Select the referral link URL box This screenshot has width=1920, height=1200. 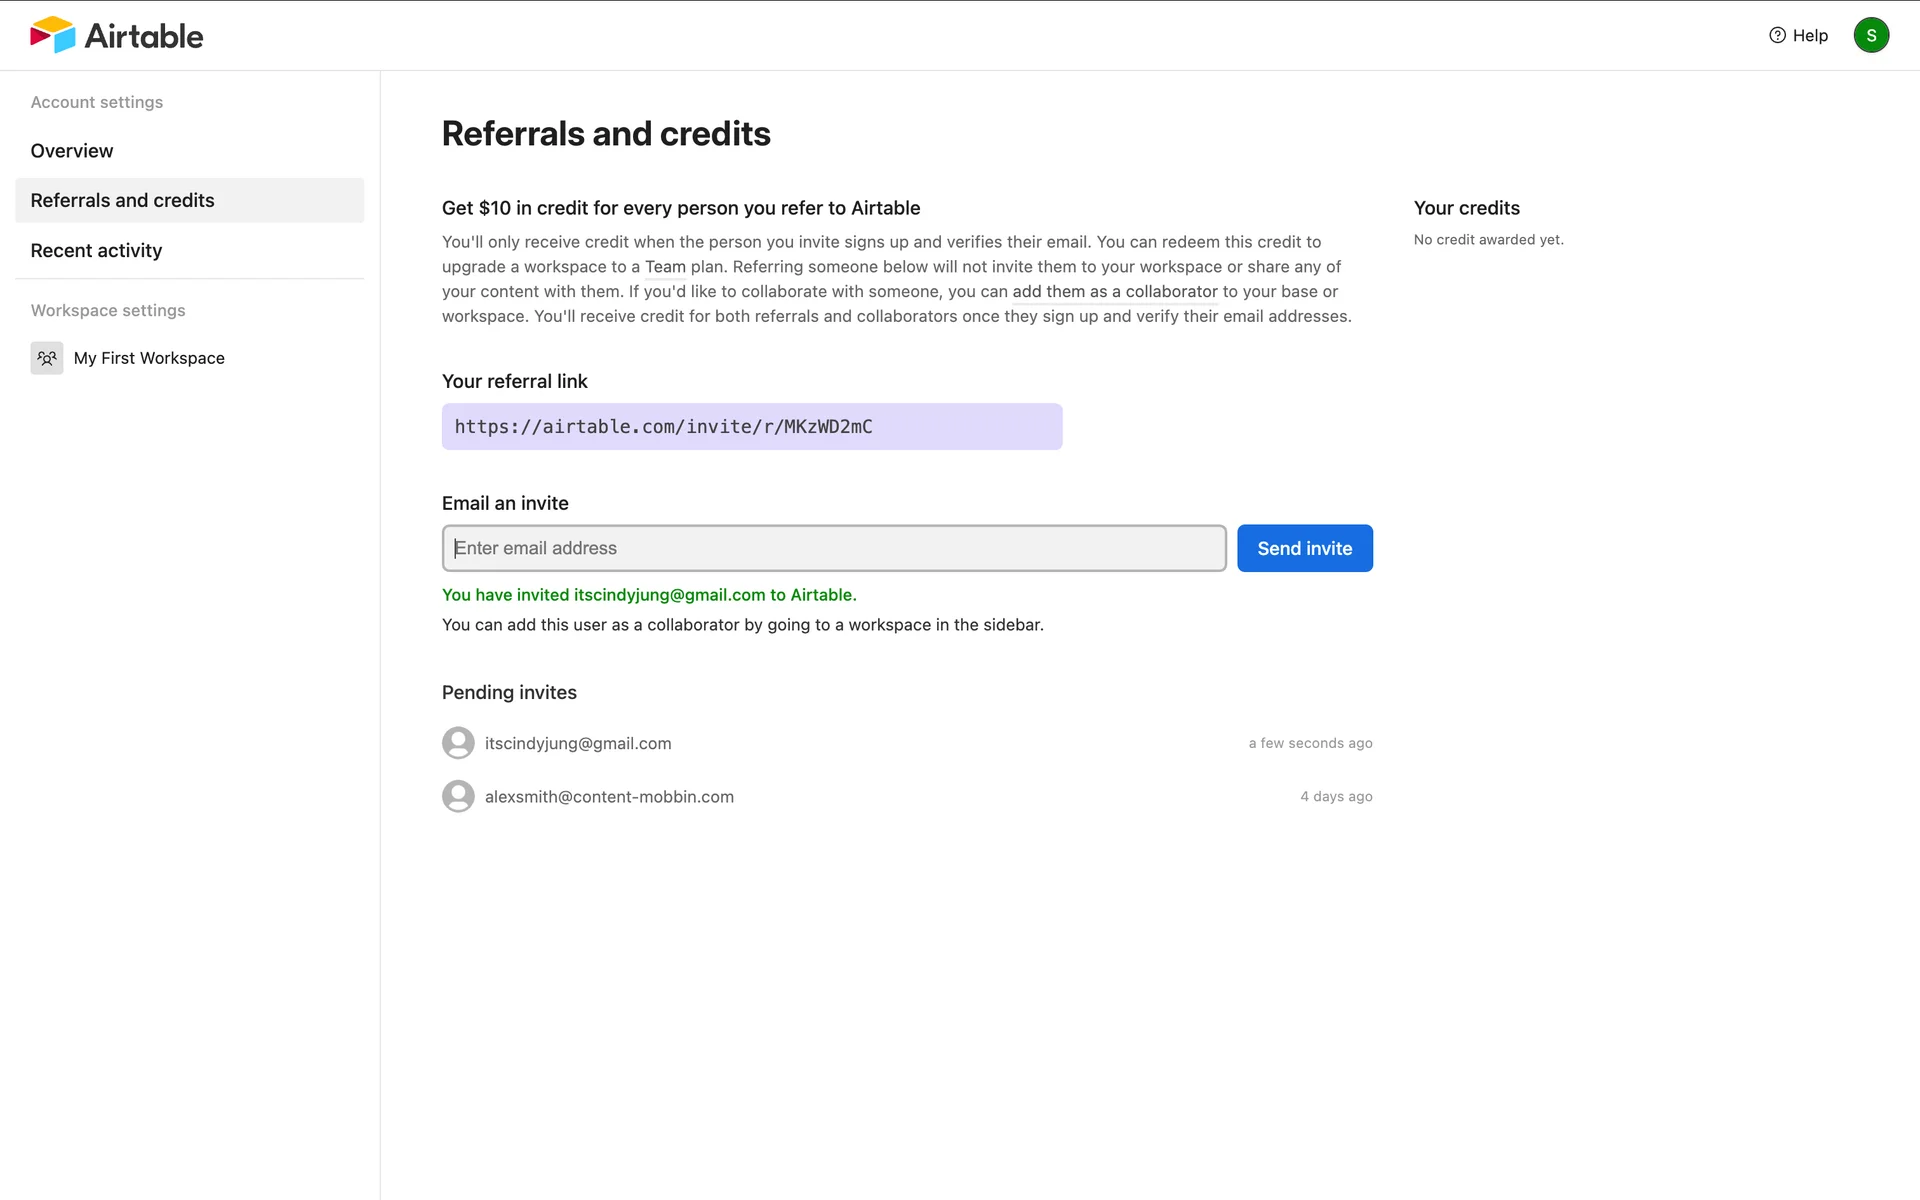(751, 427)
